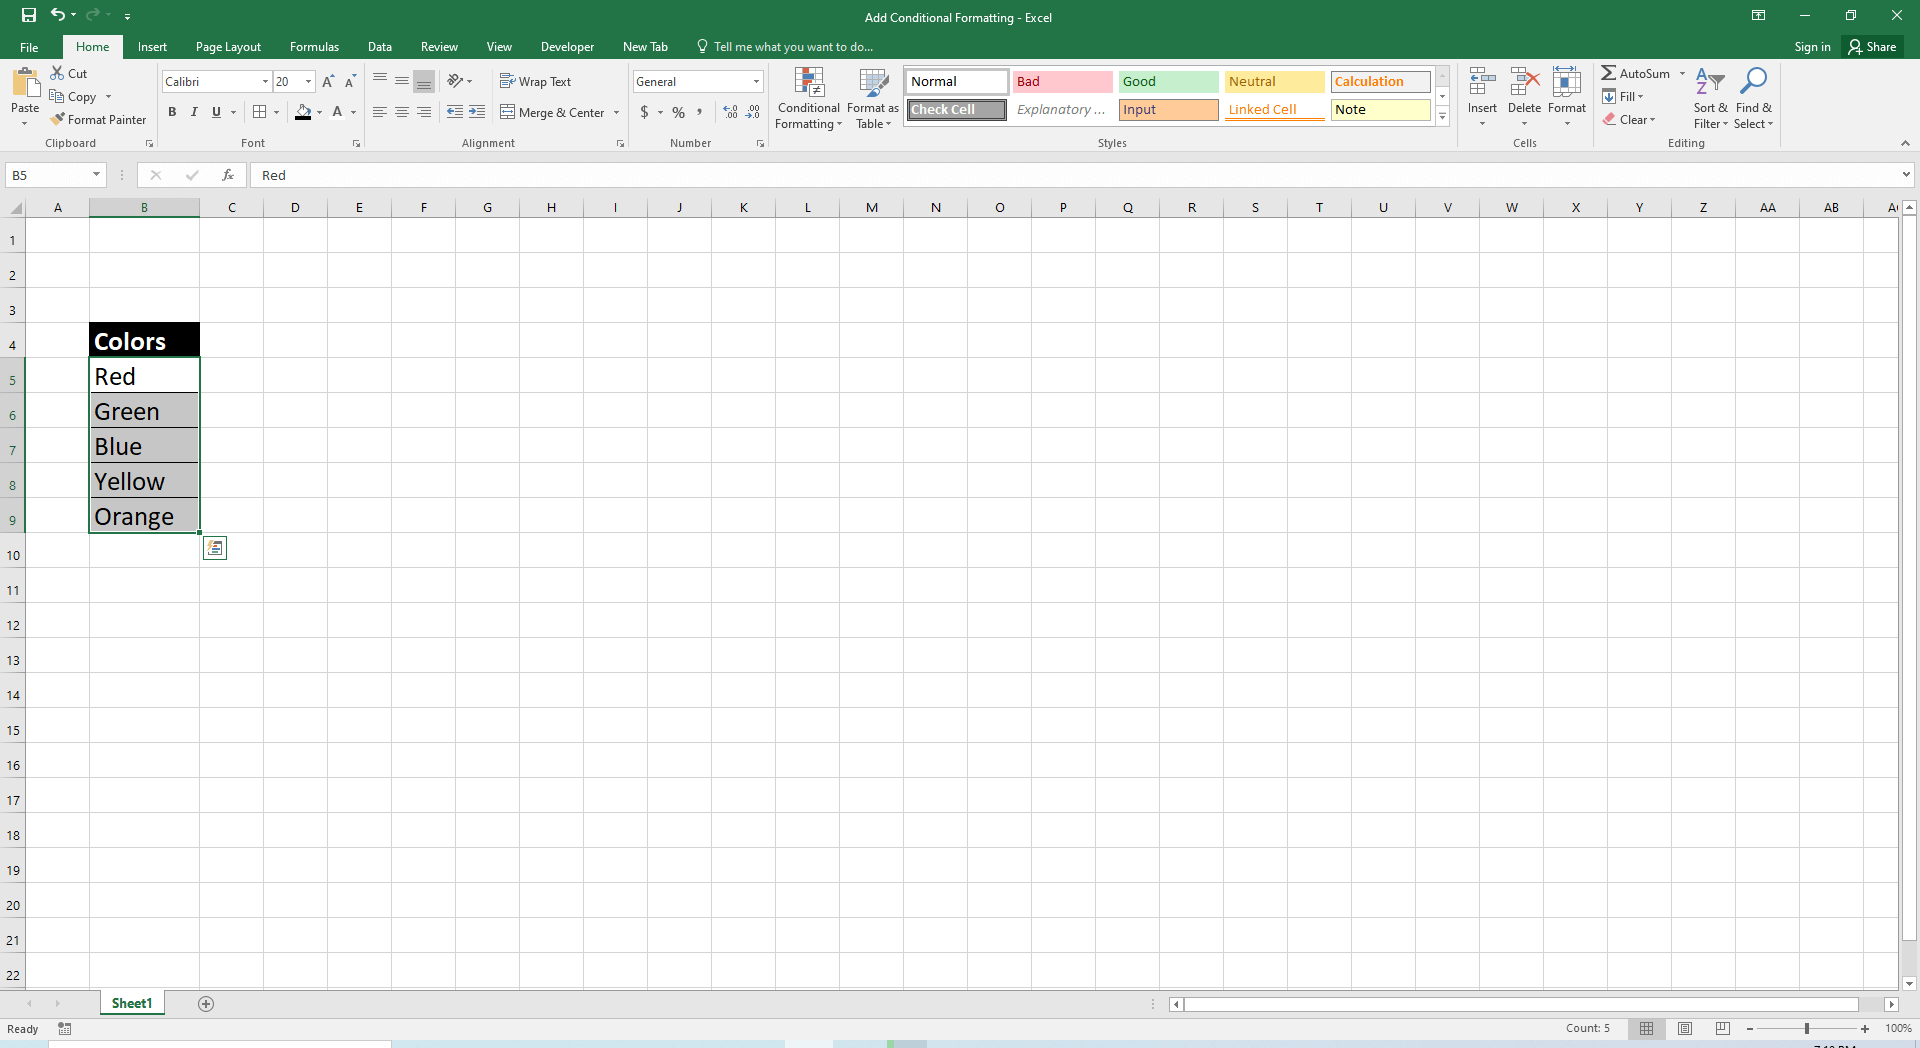
Task: Open the font name dropdown
Action: click(264, 81)
